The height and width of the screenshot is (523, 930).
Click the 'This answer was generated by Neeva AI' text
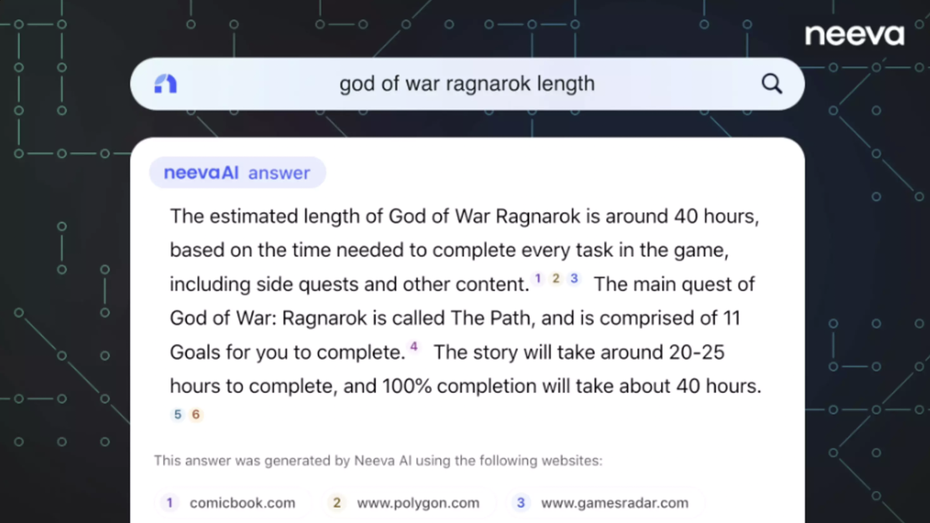(x=378, y=461)
